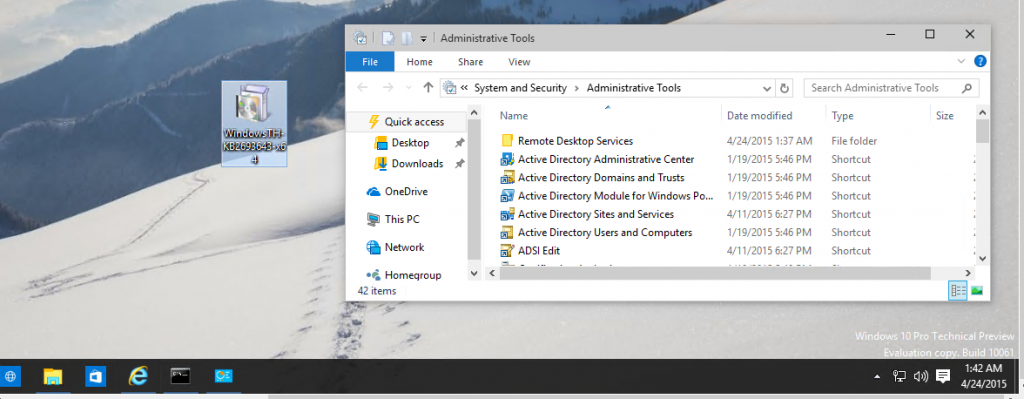Show hidden tray icons

878,377
